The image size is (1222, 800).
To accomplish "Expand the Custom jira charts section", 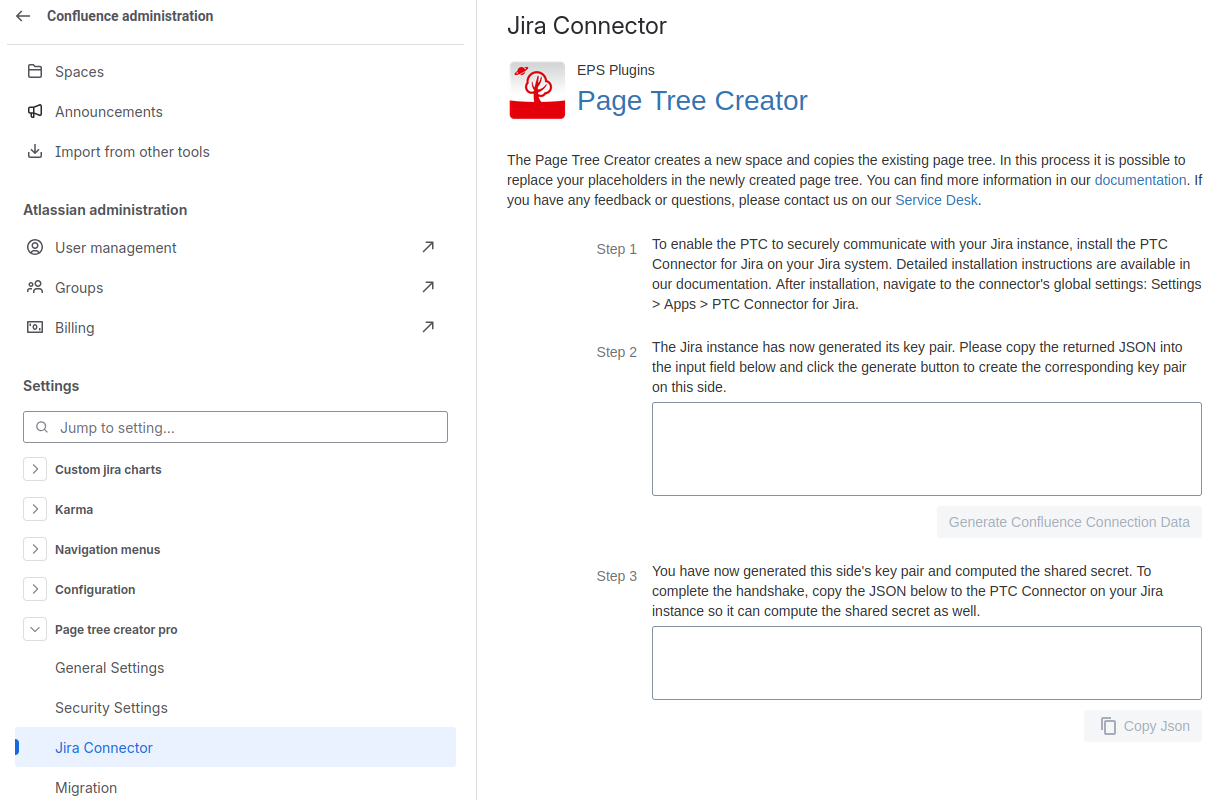I will (35, 469).
